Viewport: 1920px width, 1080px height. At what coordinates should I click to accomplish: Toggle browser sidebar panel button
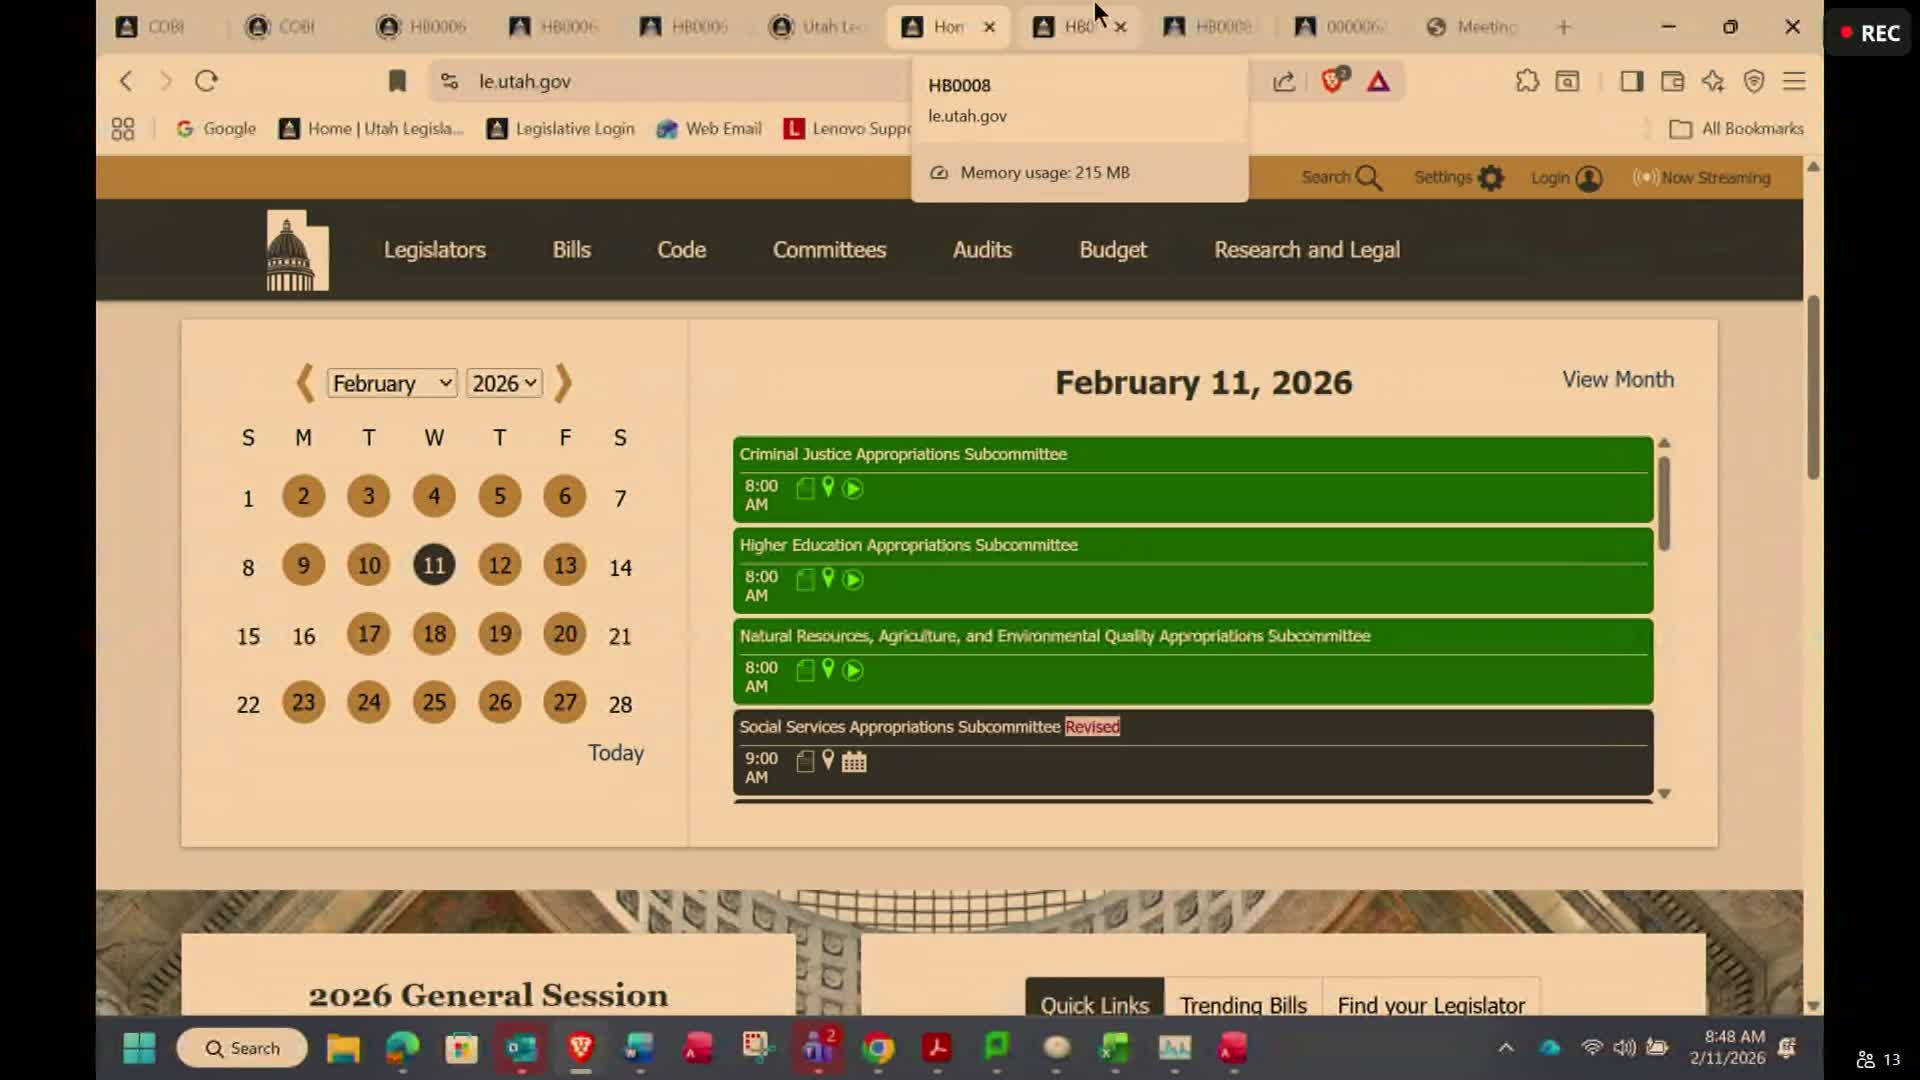[1631, 81]
